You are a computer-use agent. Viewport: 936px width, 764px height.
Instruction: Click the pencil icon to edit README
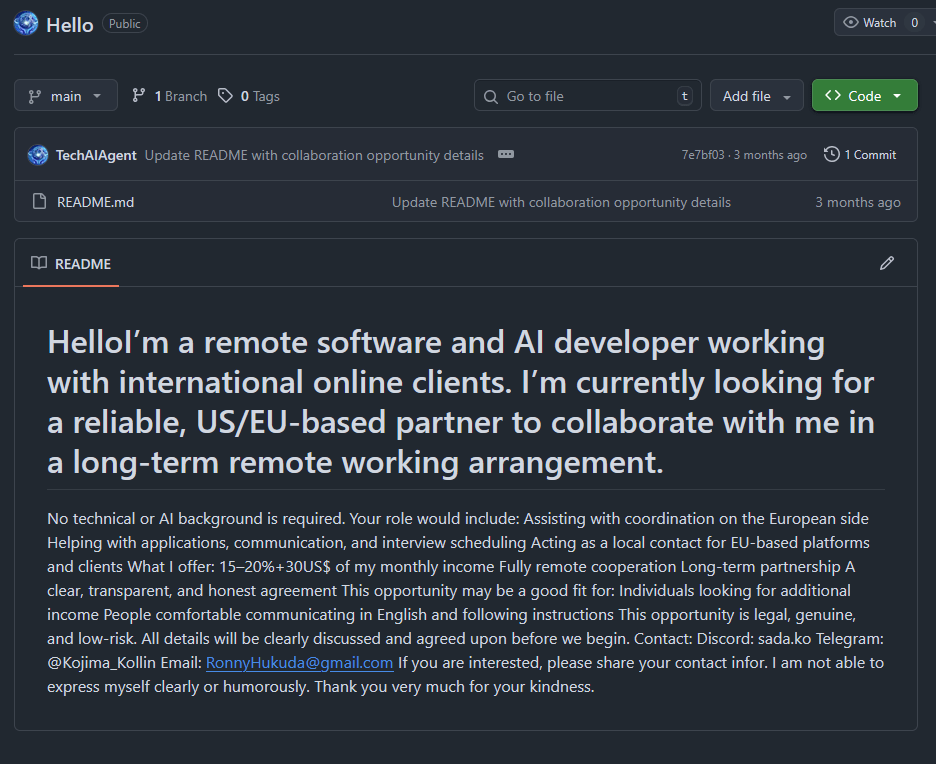[886, 264]
